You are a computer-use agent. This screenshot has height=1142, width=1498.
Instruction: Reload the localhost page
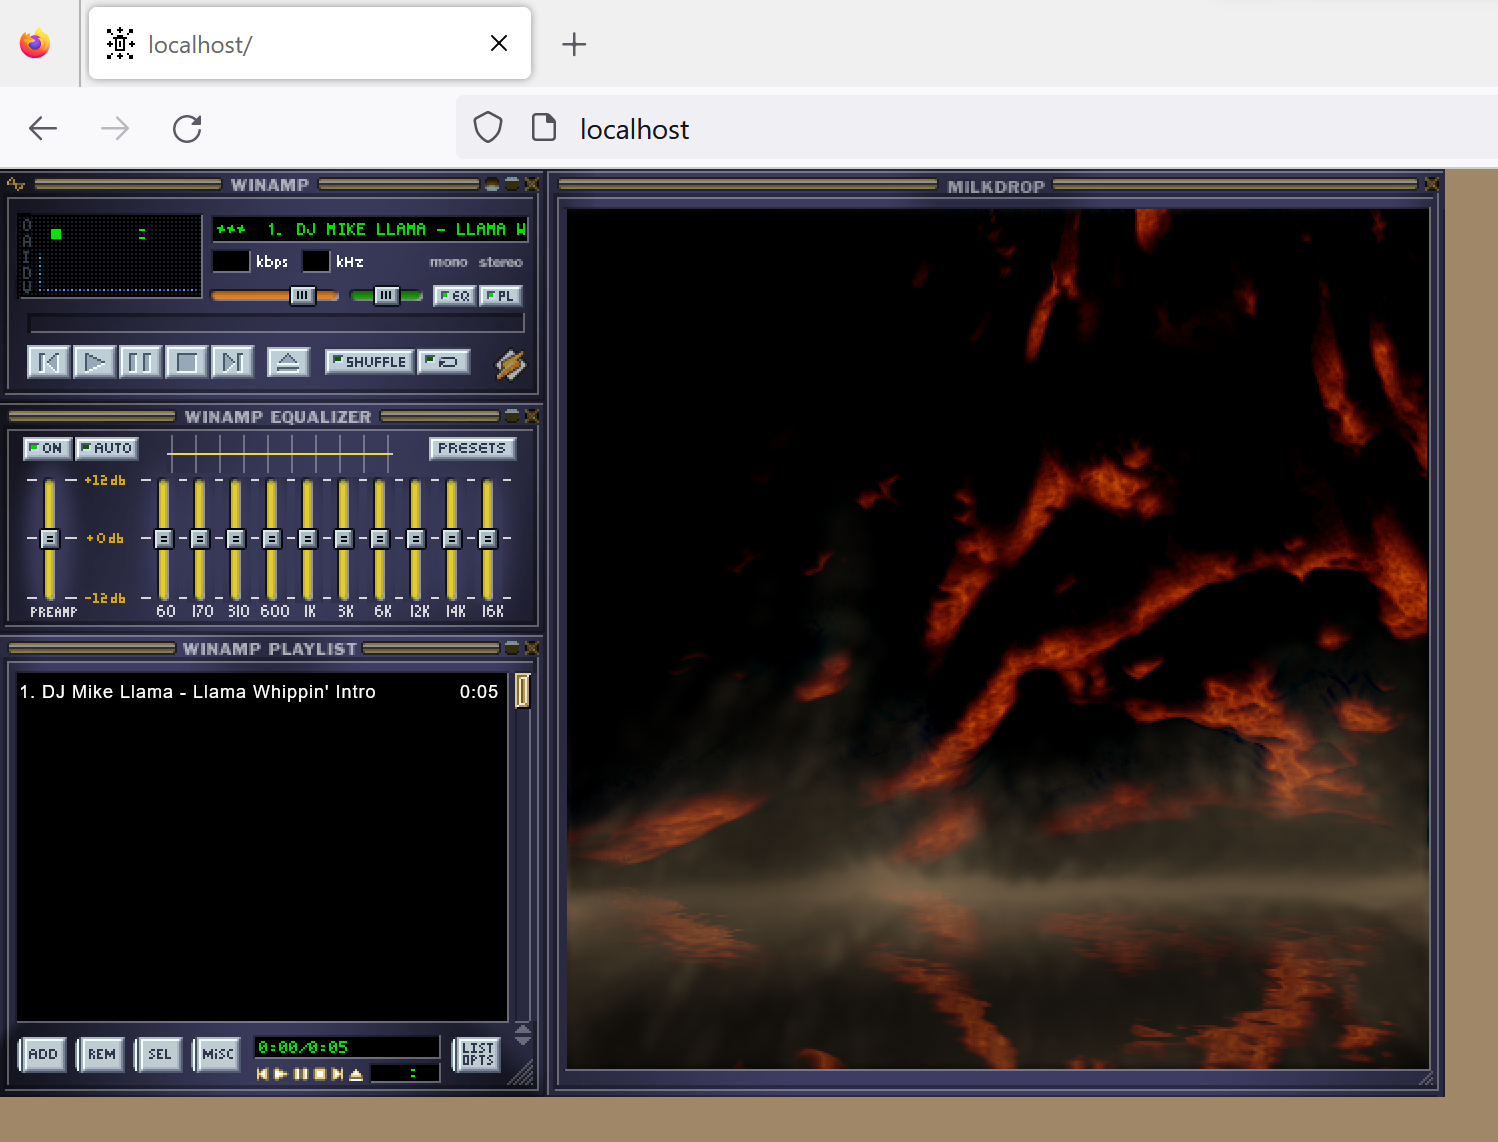pyautogui.click(x=187, y=128)
